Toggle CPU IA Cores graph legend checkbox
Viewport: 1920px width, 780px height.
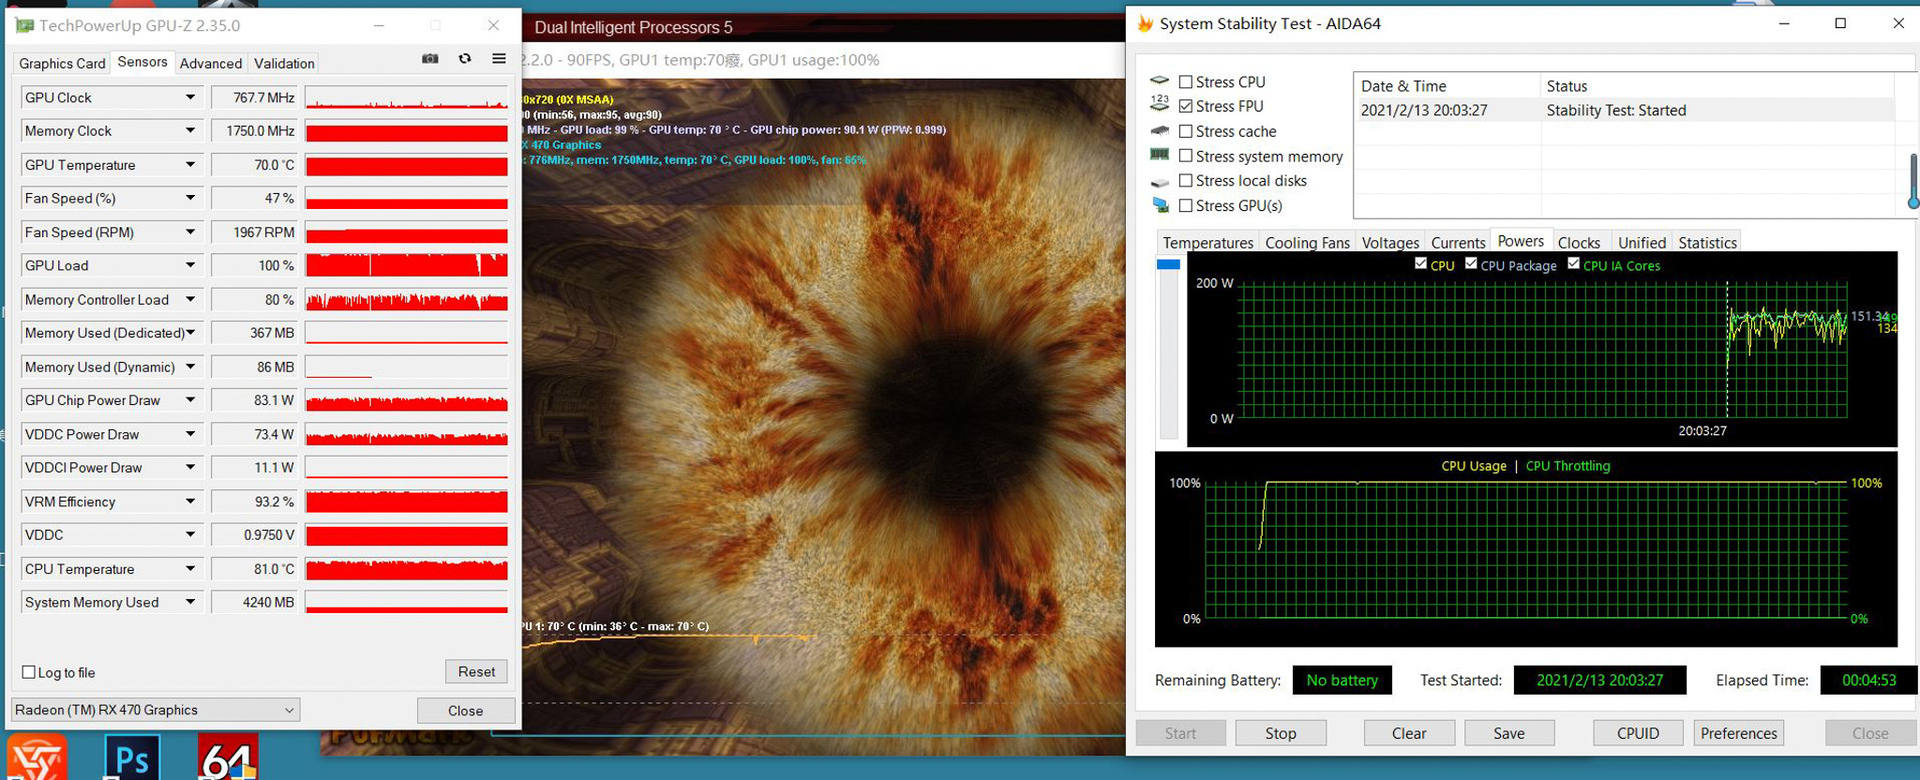(1573, 264)
